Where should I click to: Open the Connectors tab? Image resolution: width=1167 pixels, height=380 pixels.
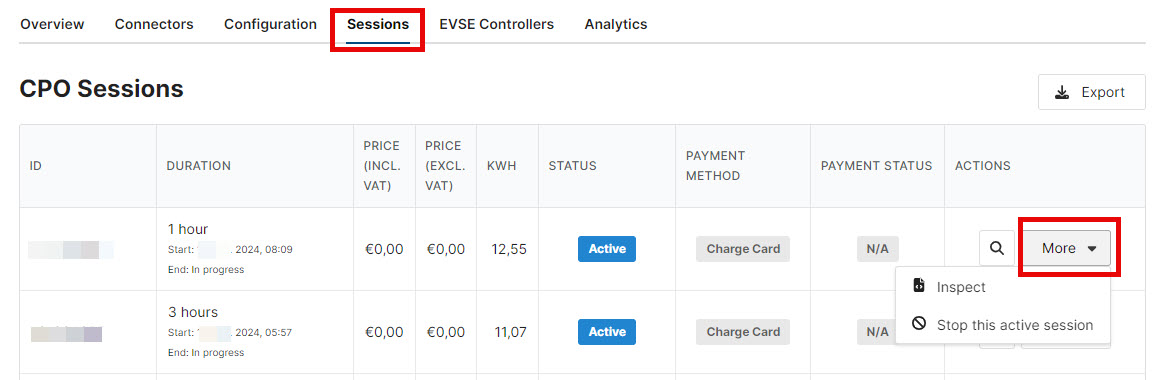click(154, 24)
